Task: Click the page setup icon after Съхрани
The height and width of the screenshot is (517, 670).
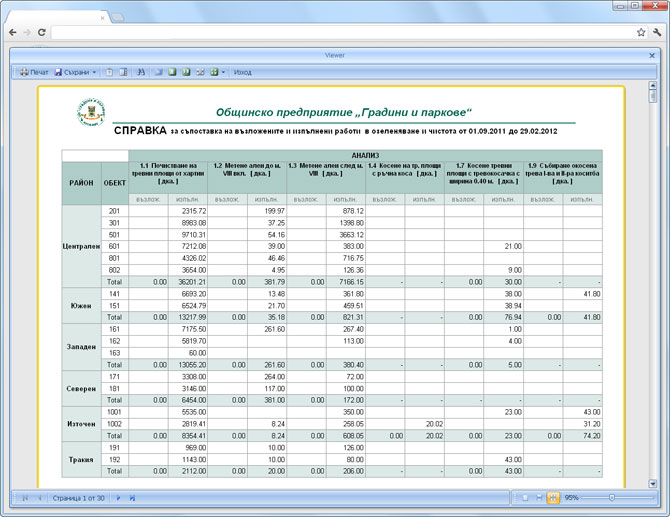Action: (x=109, y=72)
